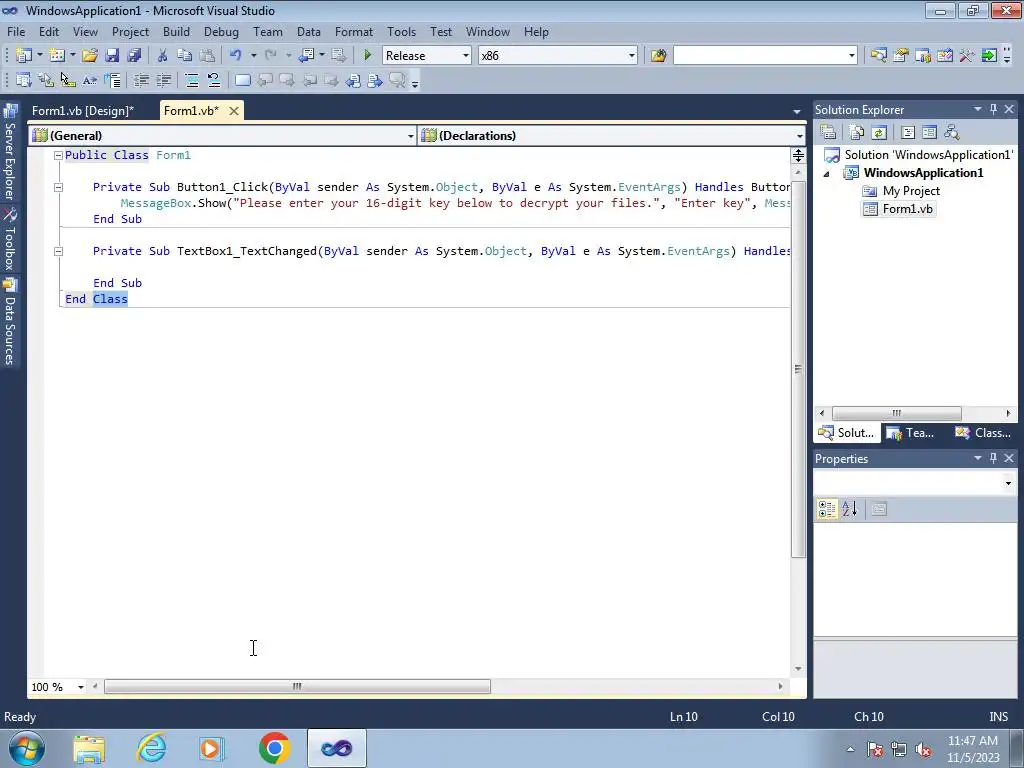
Task: Click the Increase Line Indent icon
Action: (x=163, y=80)
